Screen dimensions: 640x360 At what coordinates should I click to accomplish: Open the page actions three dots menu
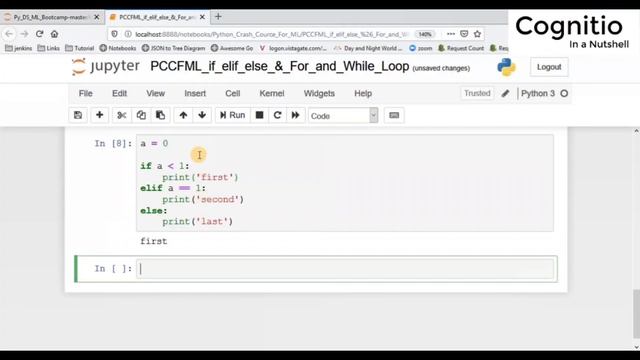point(451,34)
